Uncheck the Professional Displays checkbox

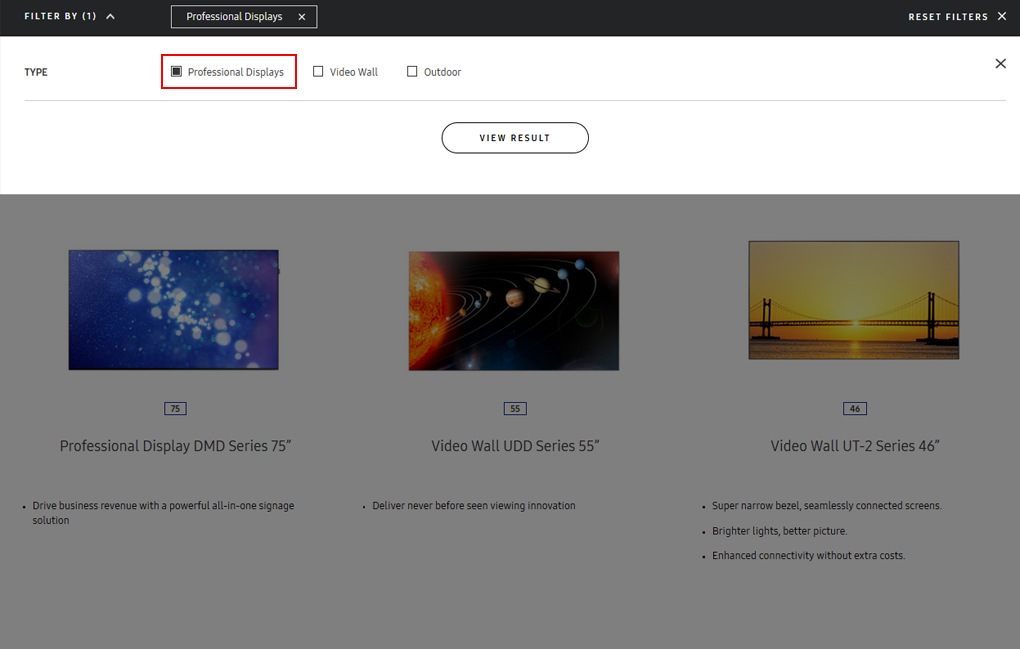point(176,72)
